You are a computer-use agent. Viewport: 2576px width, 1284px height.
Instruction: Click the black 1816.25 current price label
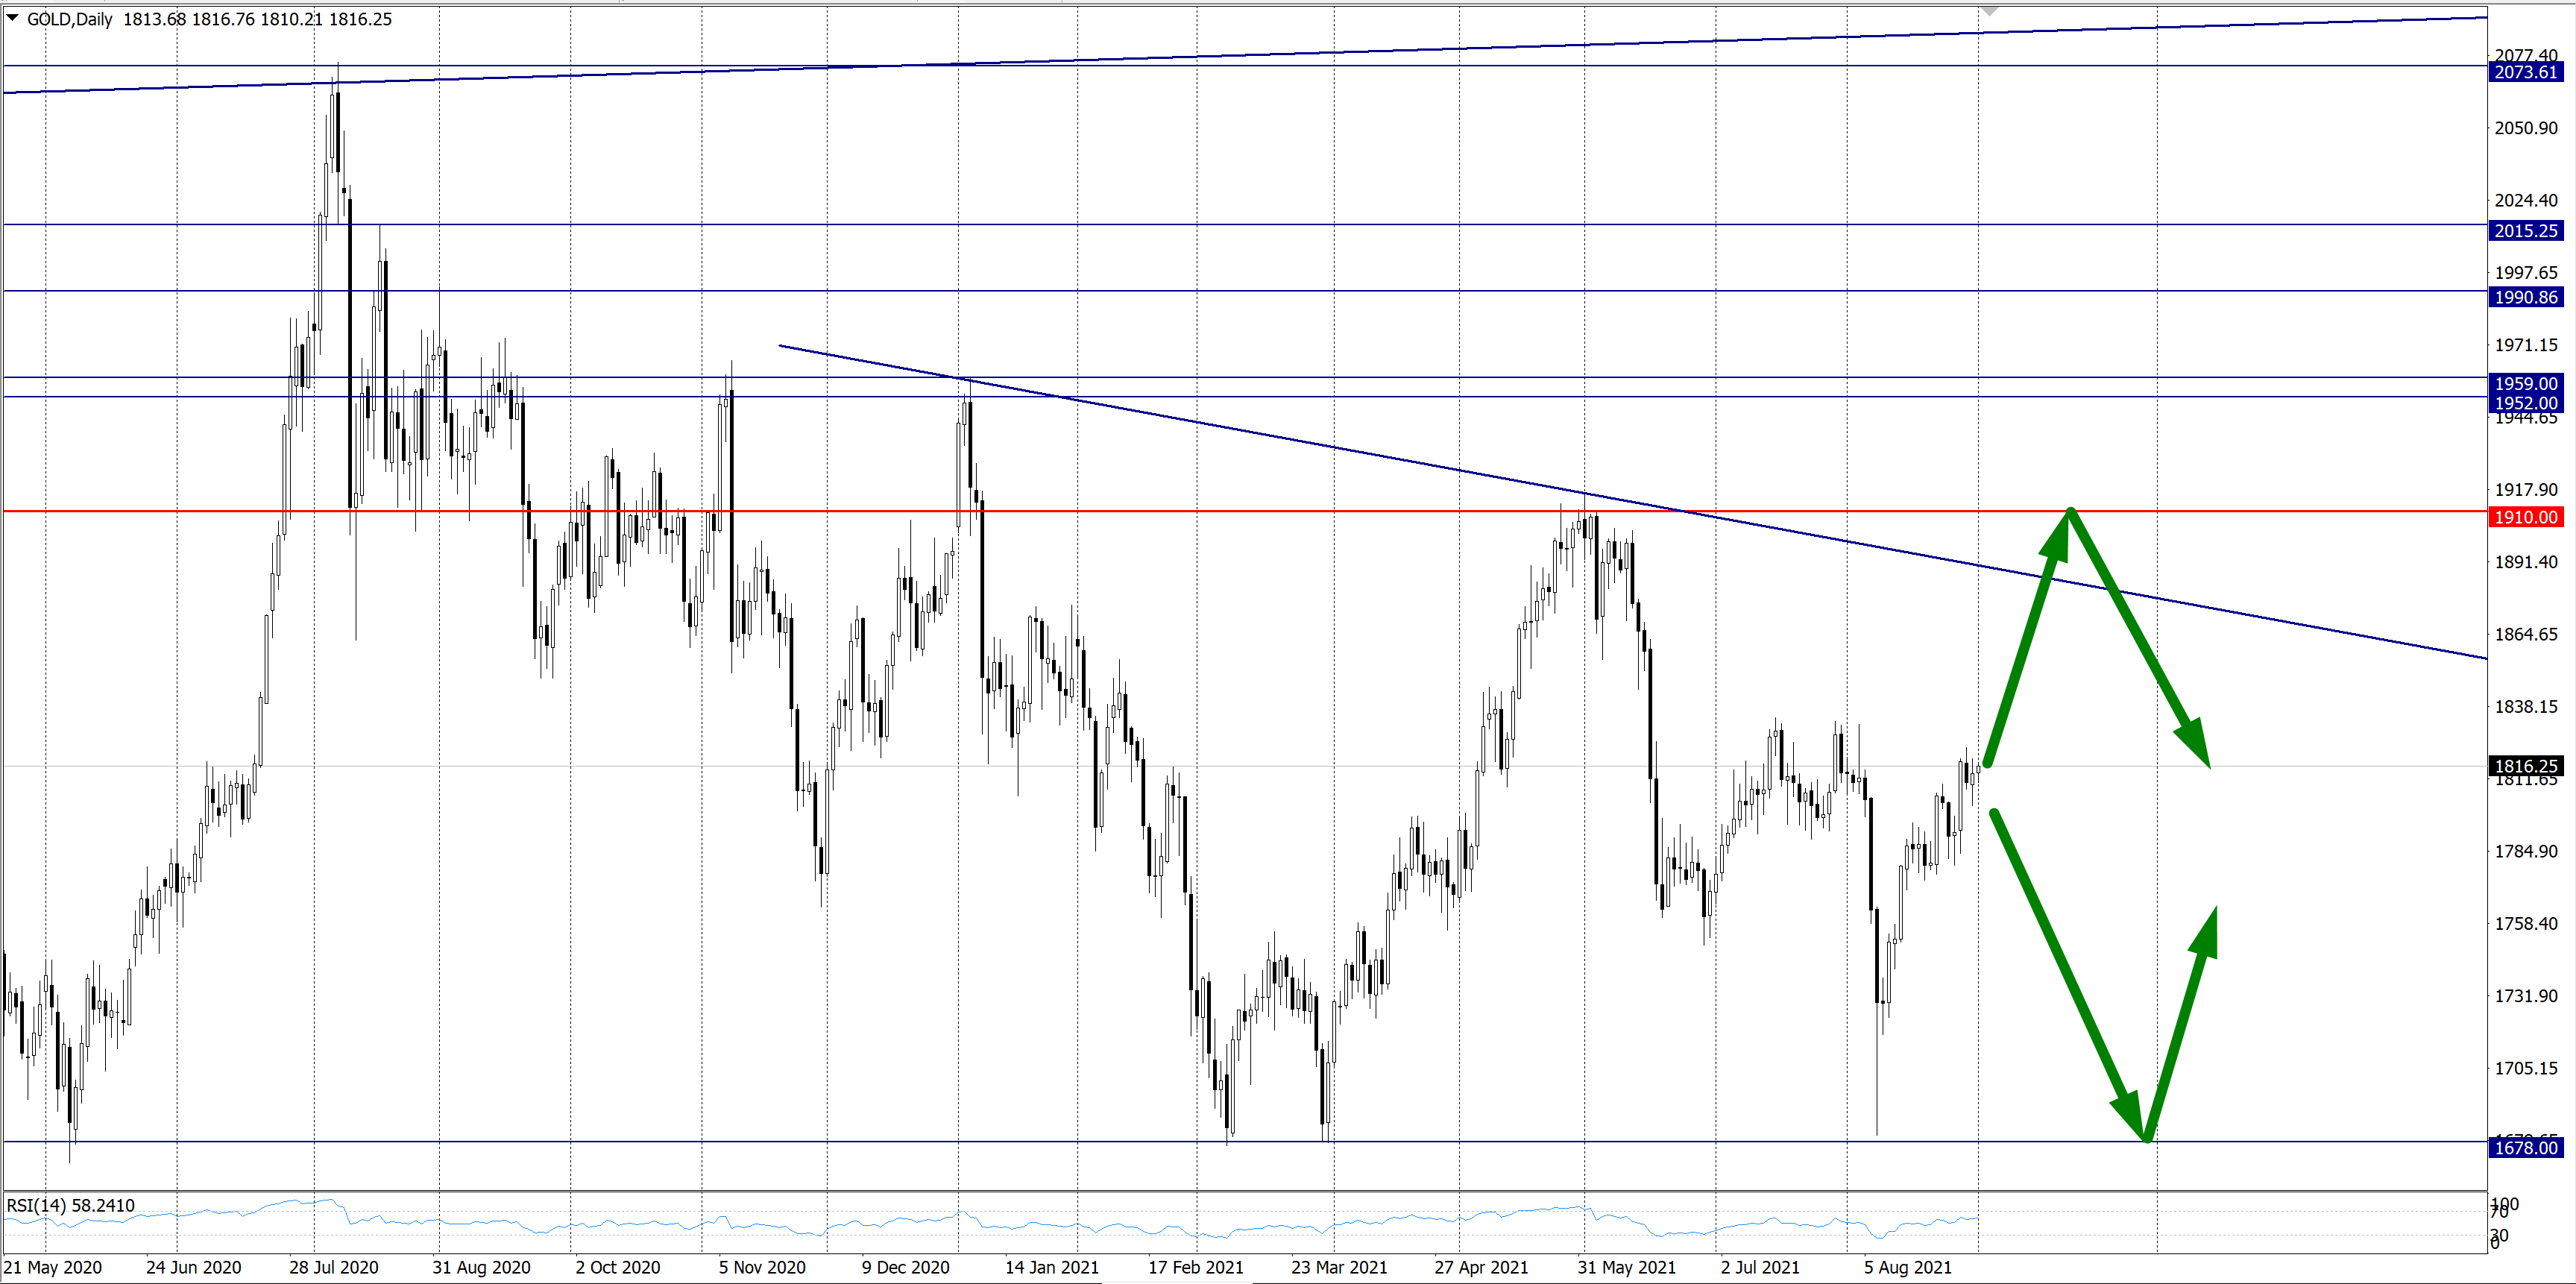coord(2525,766)
